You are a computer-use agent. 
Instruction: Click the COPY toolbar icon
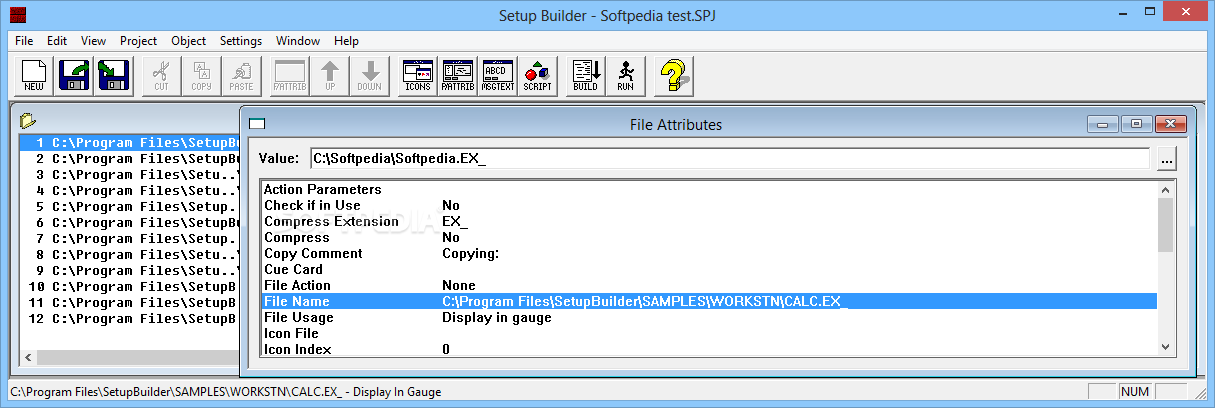coord(201,76)
